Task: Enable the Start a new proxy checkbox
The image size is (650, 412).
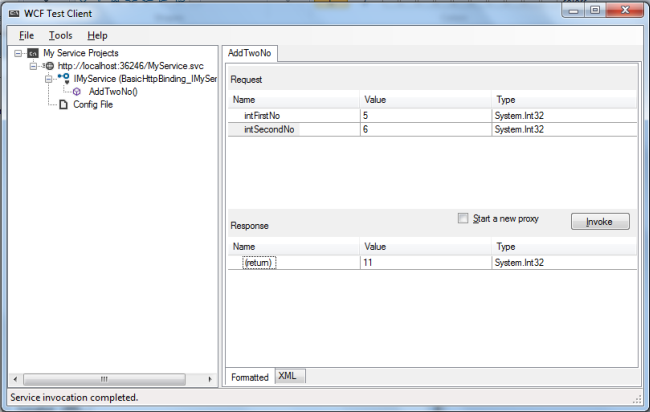Action: click(x=463, y=218)
